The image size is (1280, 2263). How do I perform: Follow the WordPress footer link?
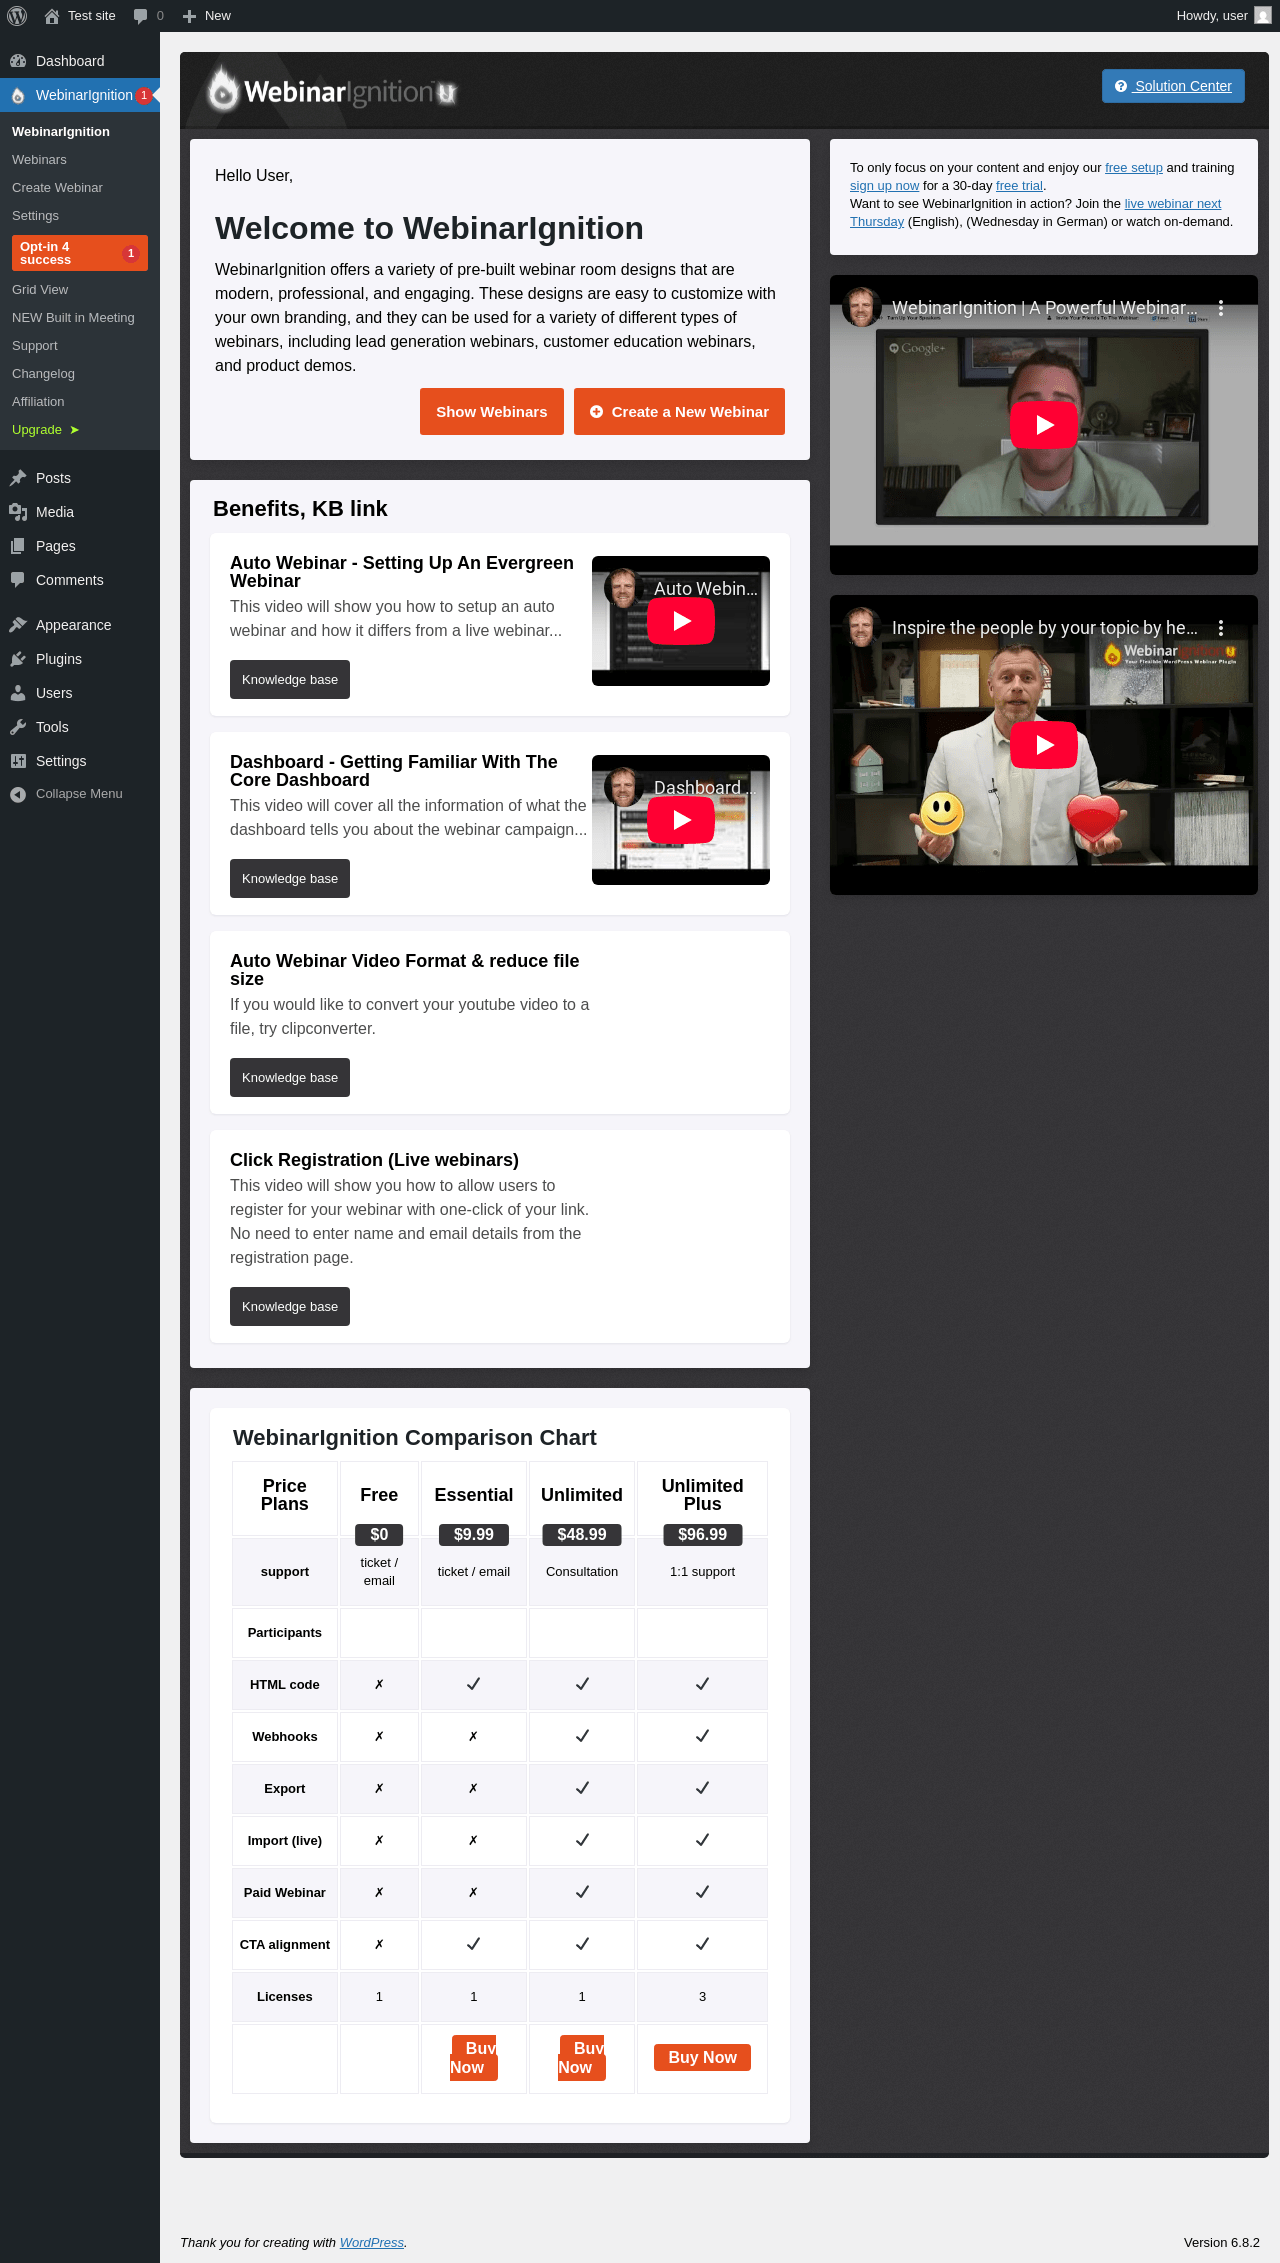371,2243
